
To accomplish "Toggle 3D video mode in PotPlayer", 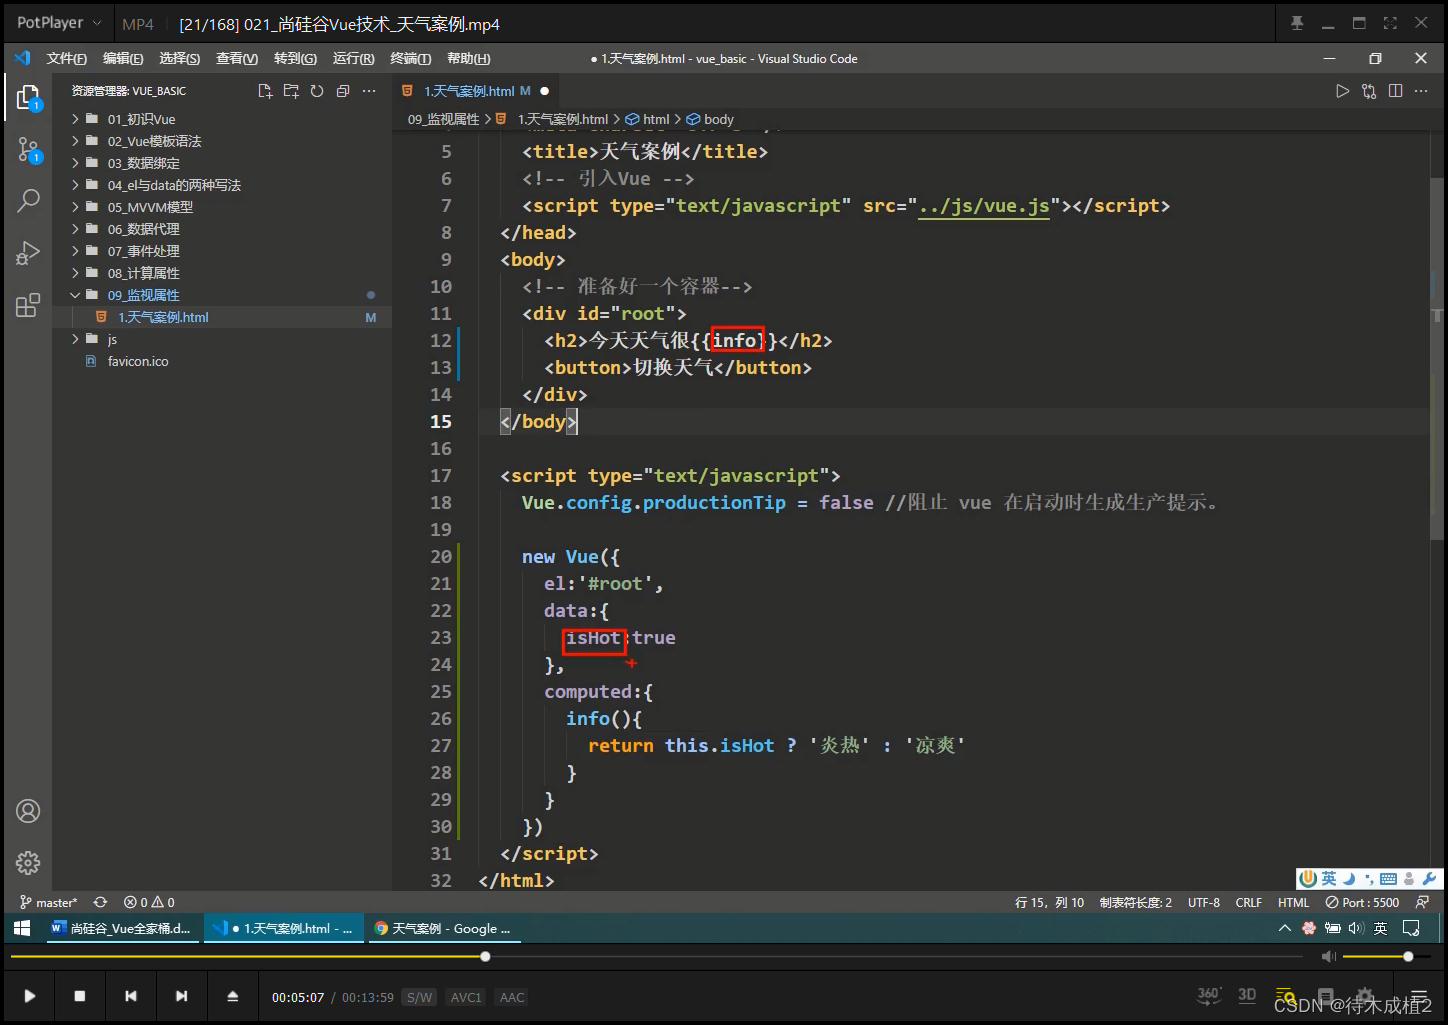I will [1247, 995].
